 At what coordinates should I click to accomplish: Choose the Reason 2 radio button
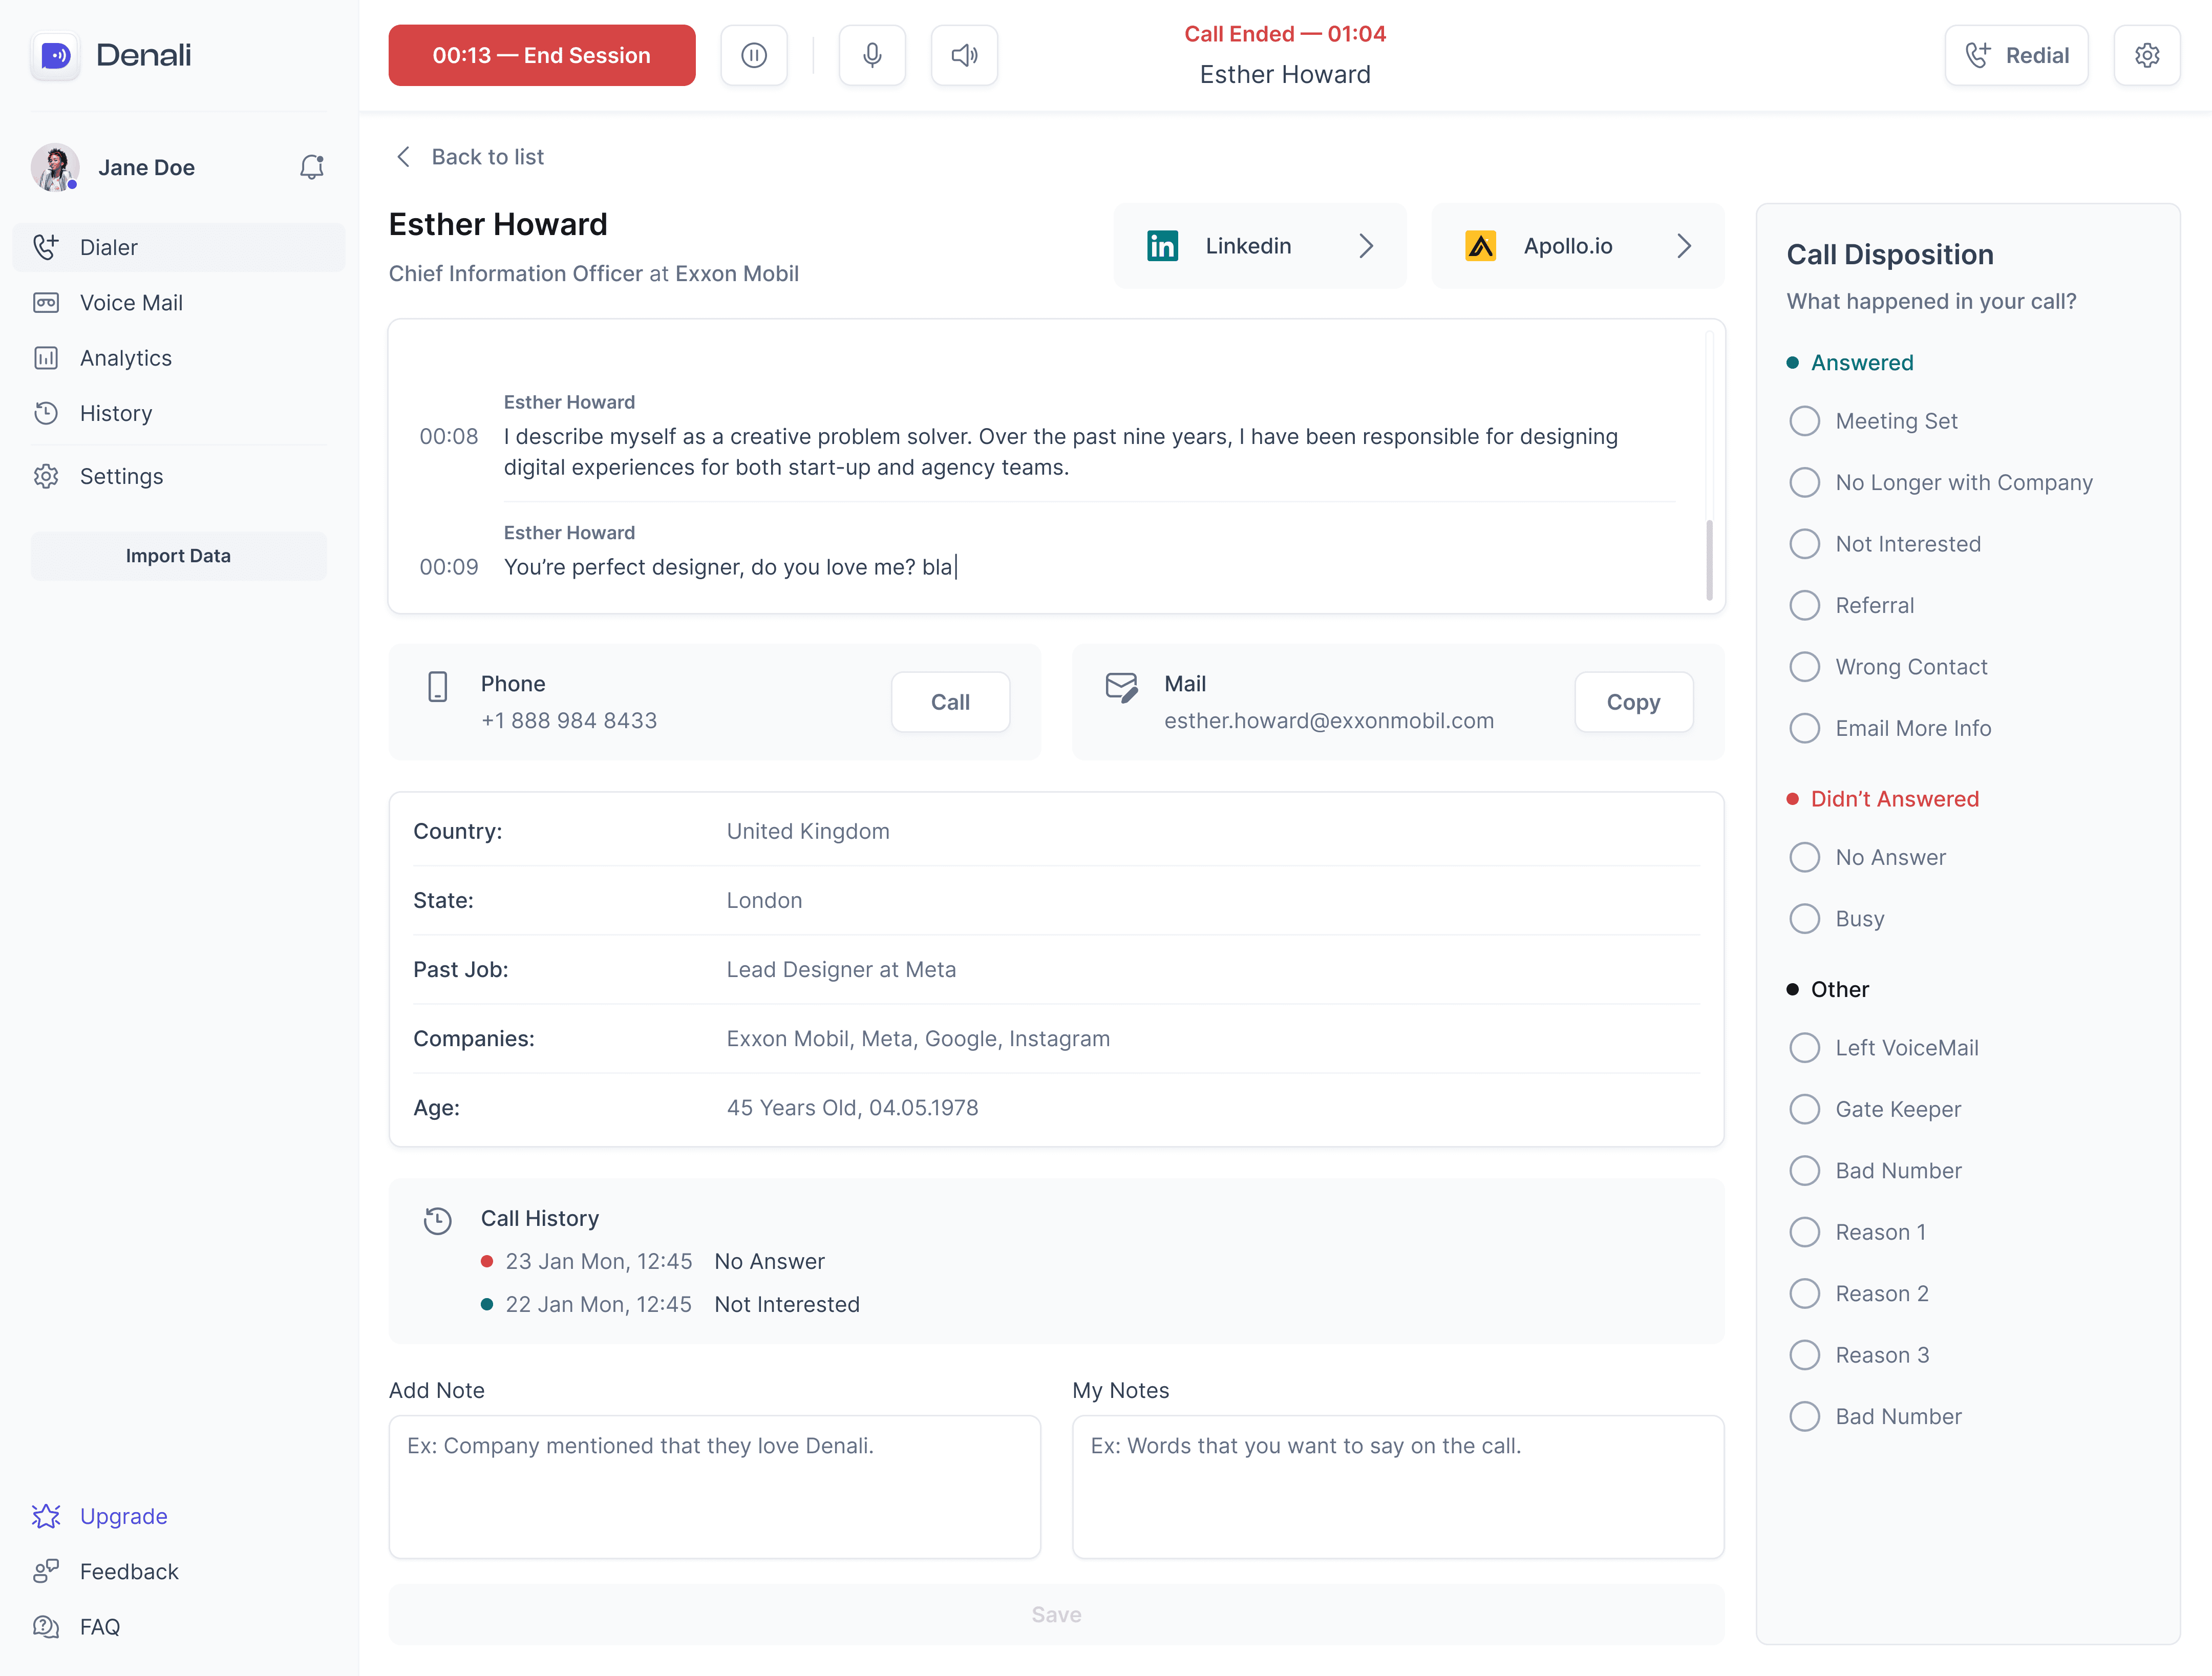tap(1804, 1294)
